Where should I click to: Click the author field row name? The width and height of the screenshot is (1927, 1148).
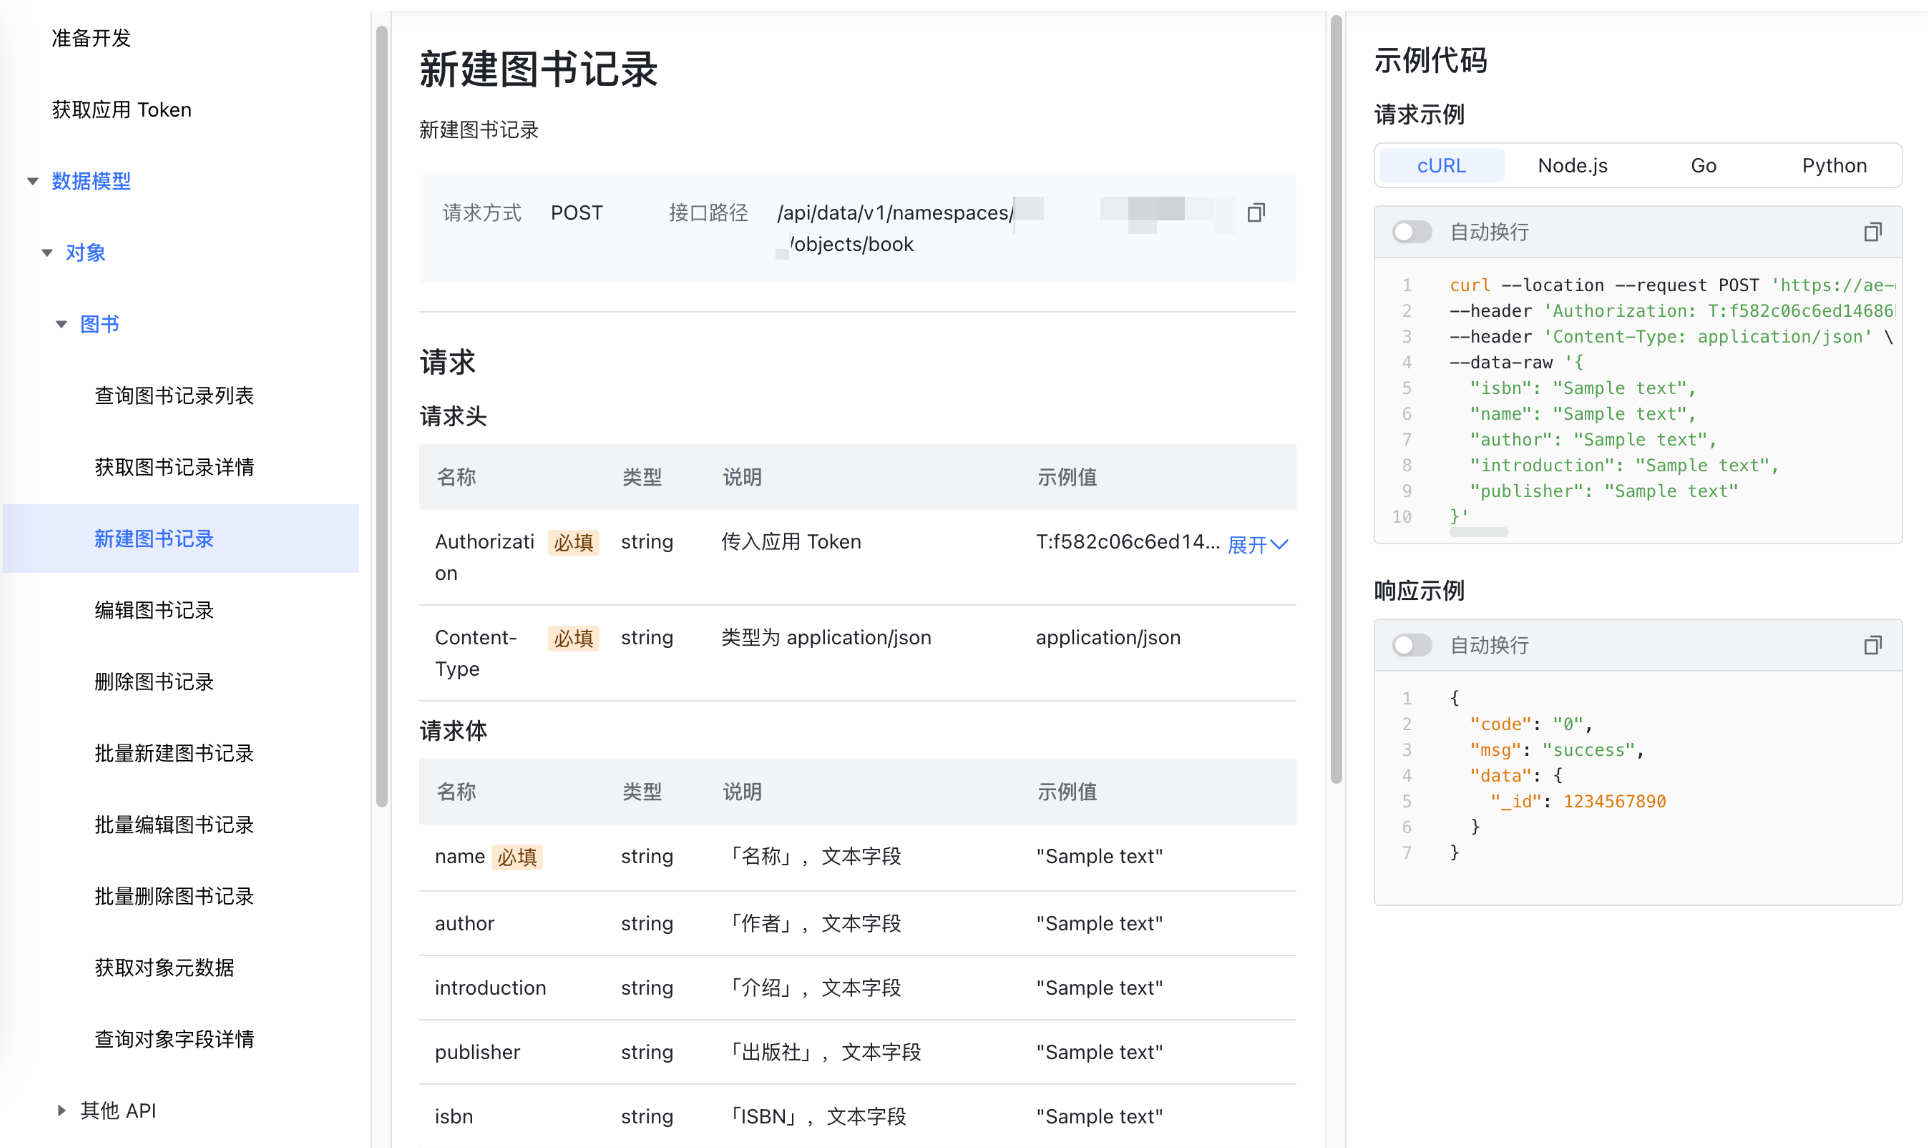465,923
